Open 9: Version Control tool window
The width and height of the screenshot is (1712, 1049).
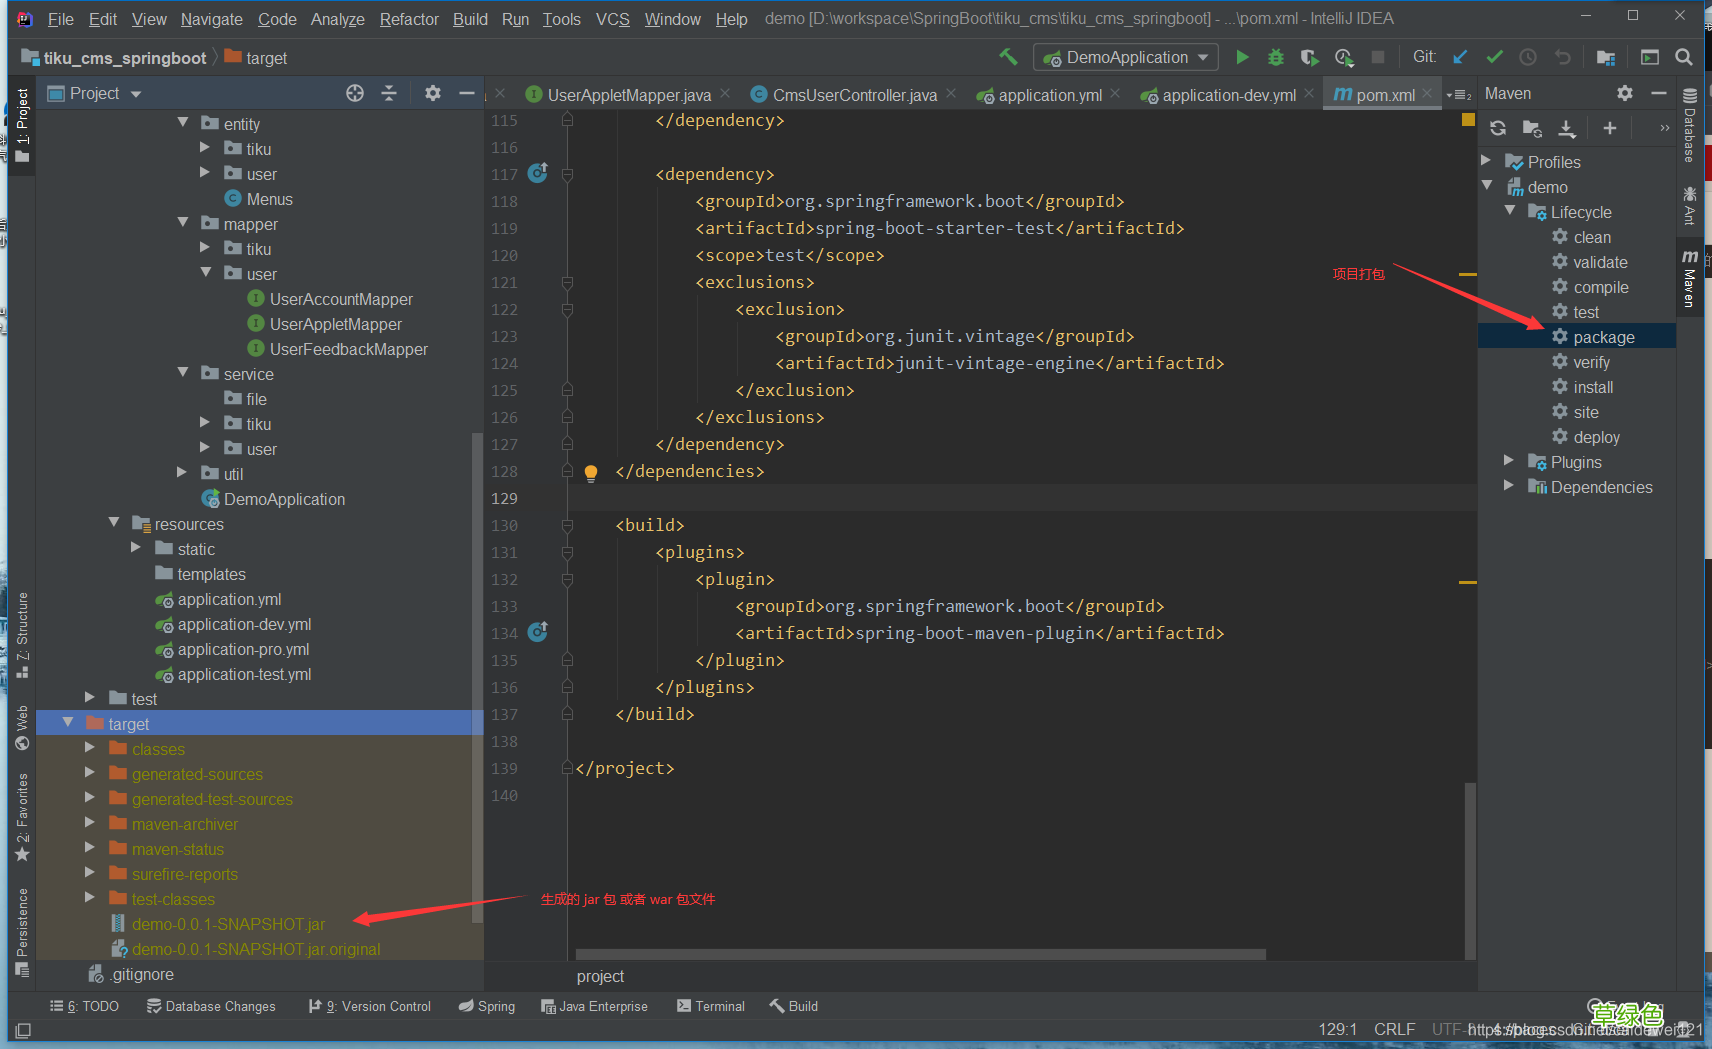[370, 1006]
